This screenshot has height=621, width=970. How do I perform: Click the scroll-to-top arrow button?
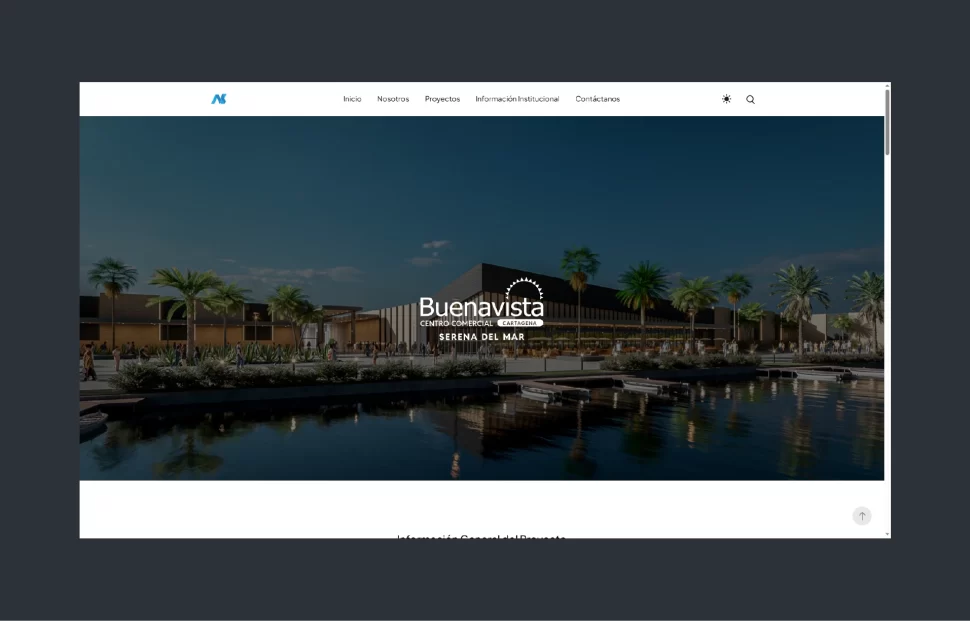click(x=862, y=516)
